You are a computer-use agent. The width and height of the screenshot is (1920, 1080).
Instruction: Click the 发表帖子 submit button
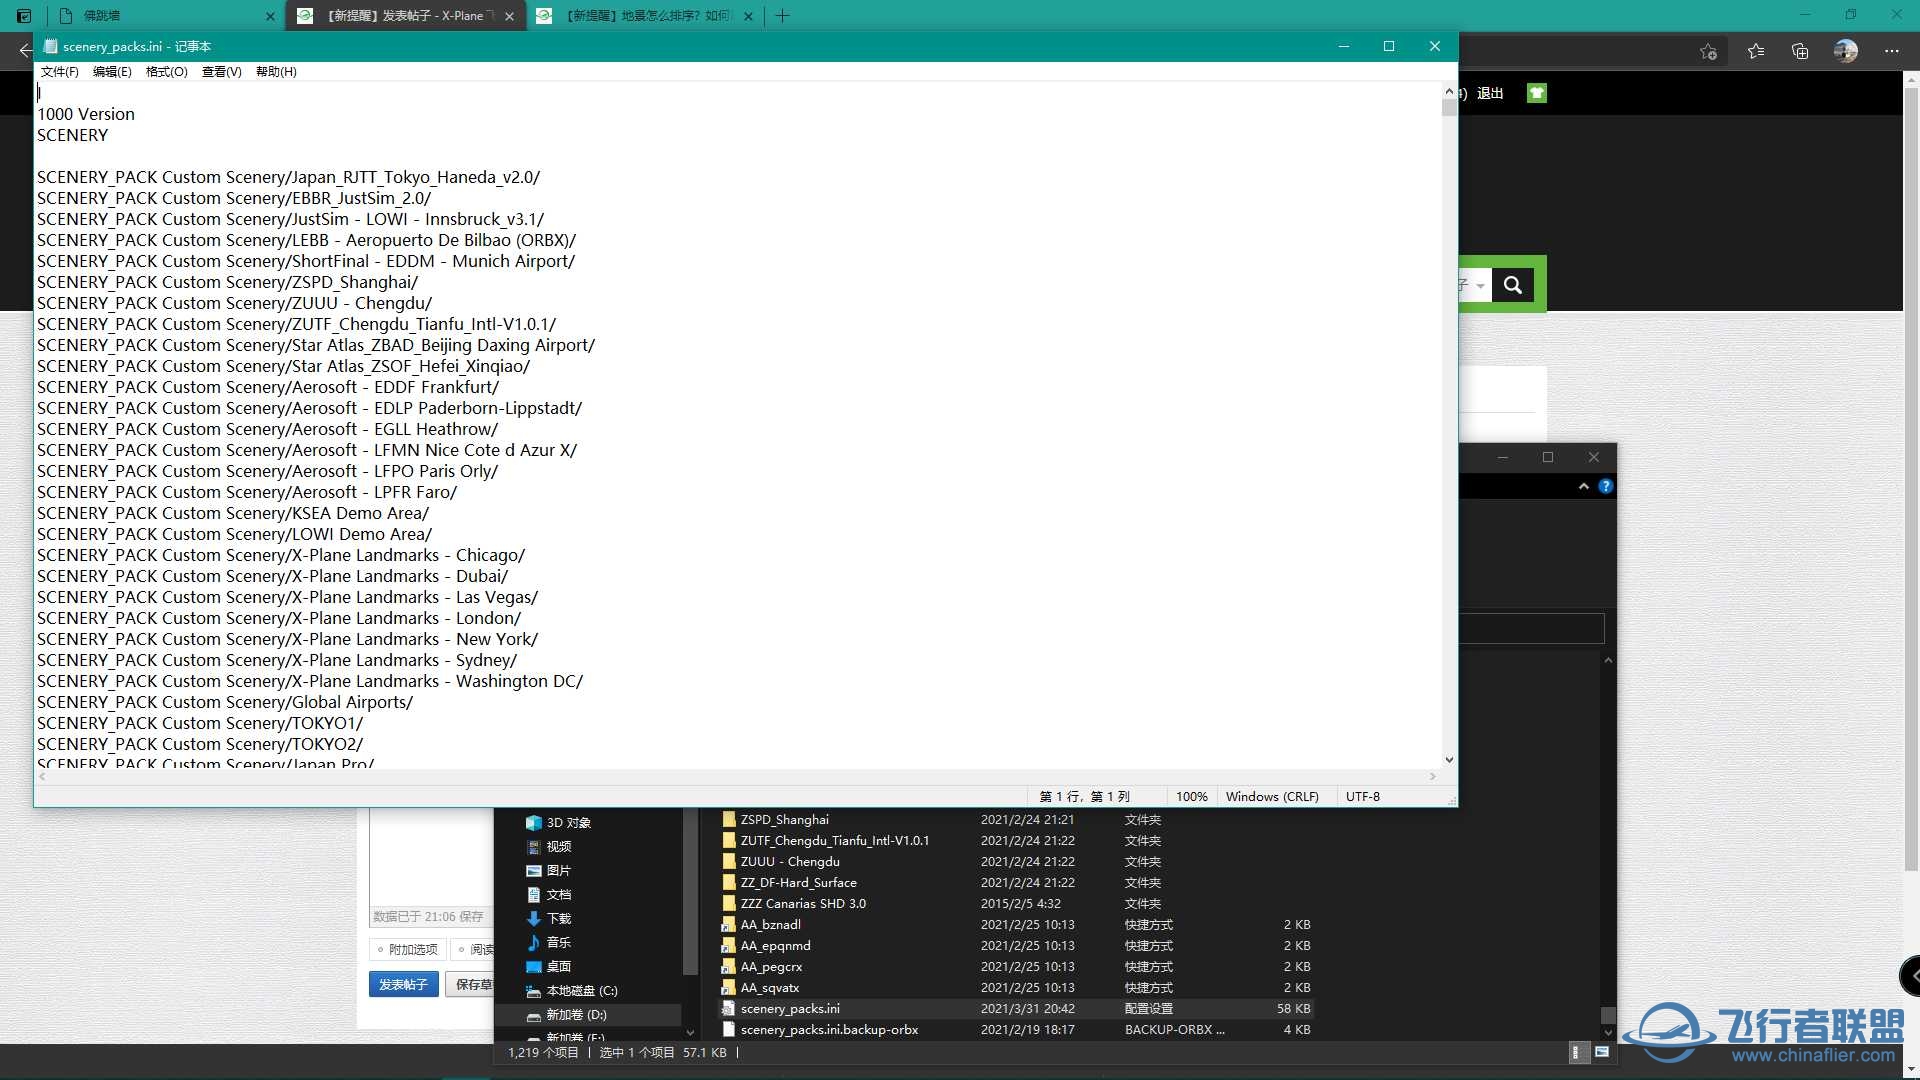(403, 984)
